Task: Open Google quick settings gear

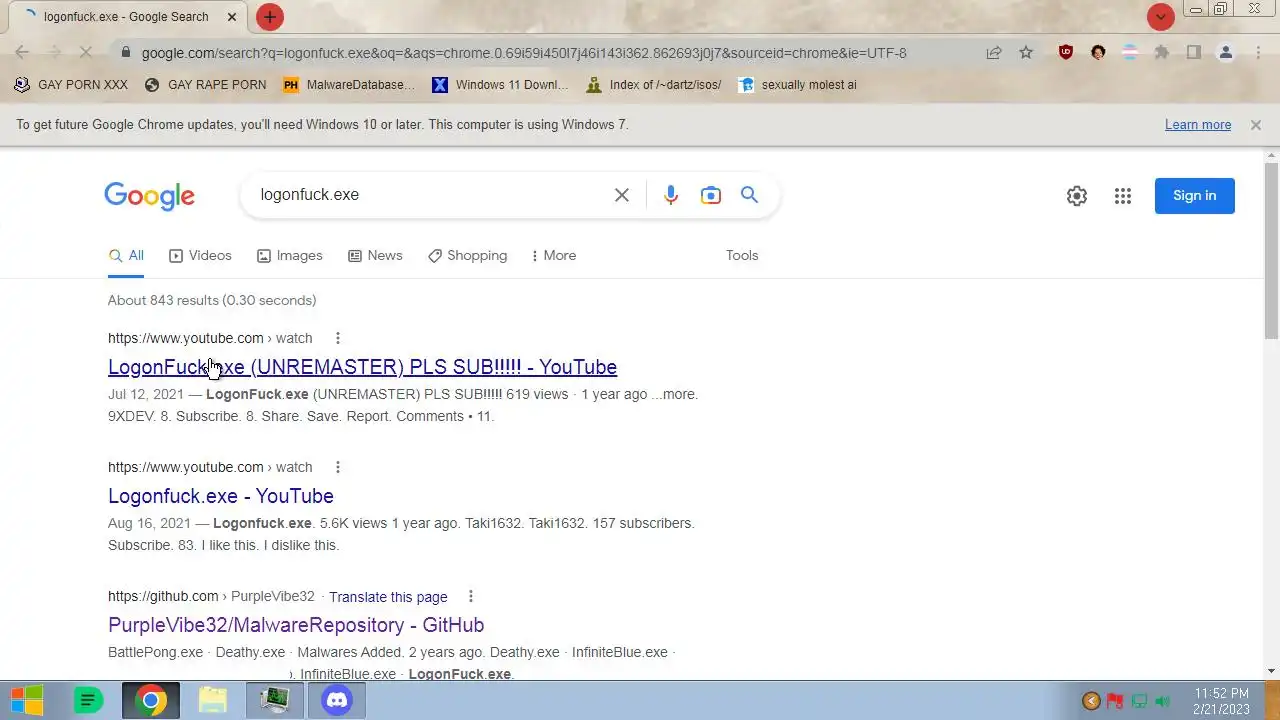Action: click(1077, 196)
